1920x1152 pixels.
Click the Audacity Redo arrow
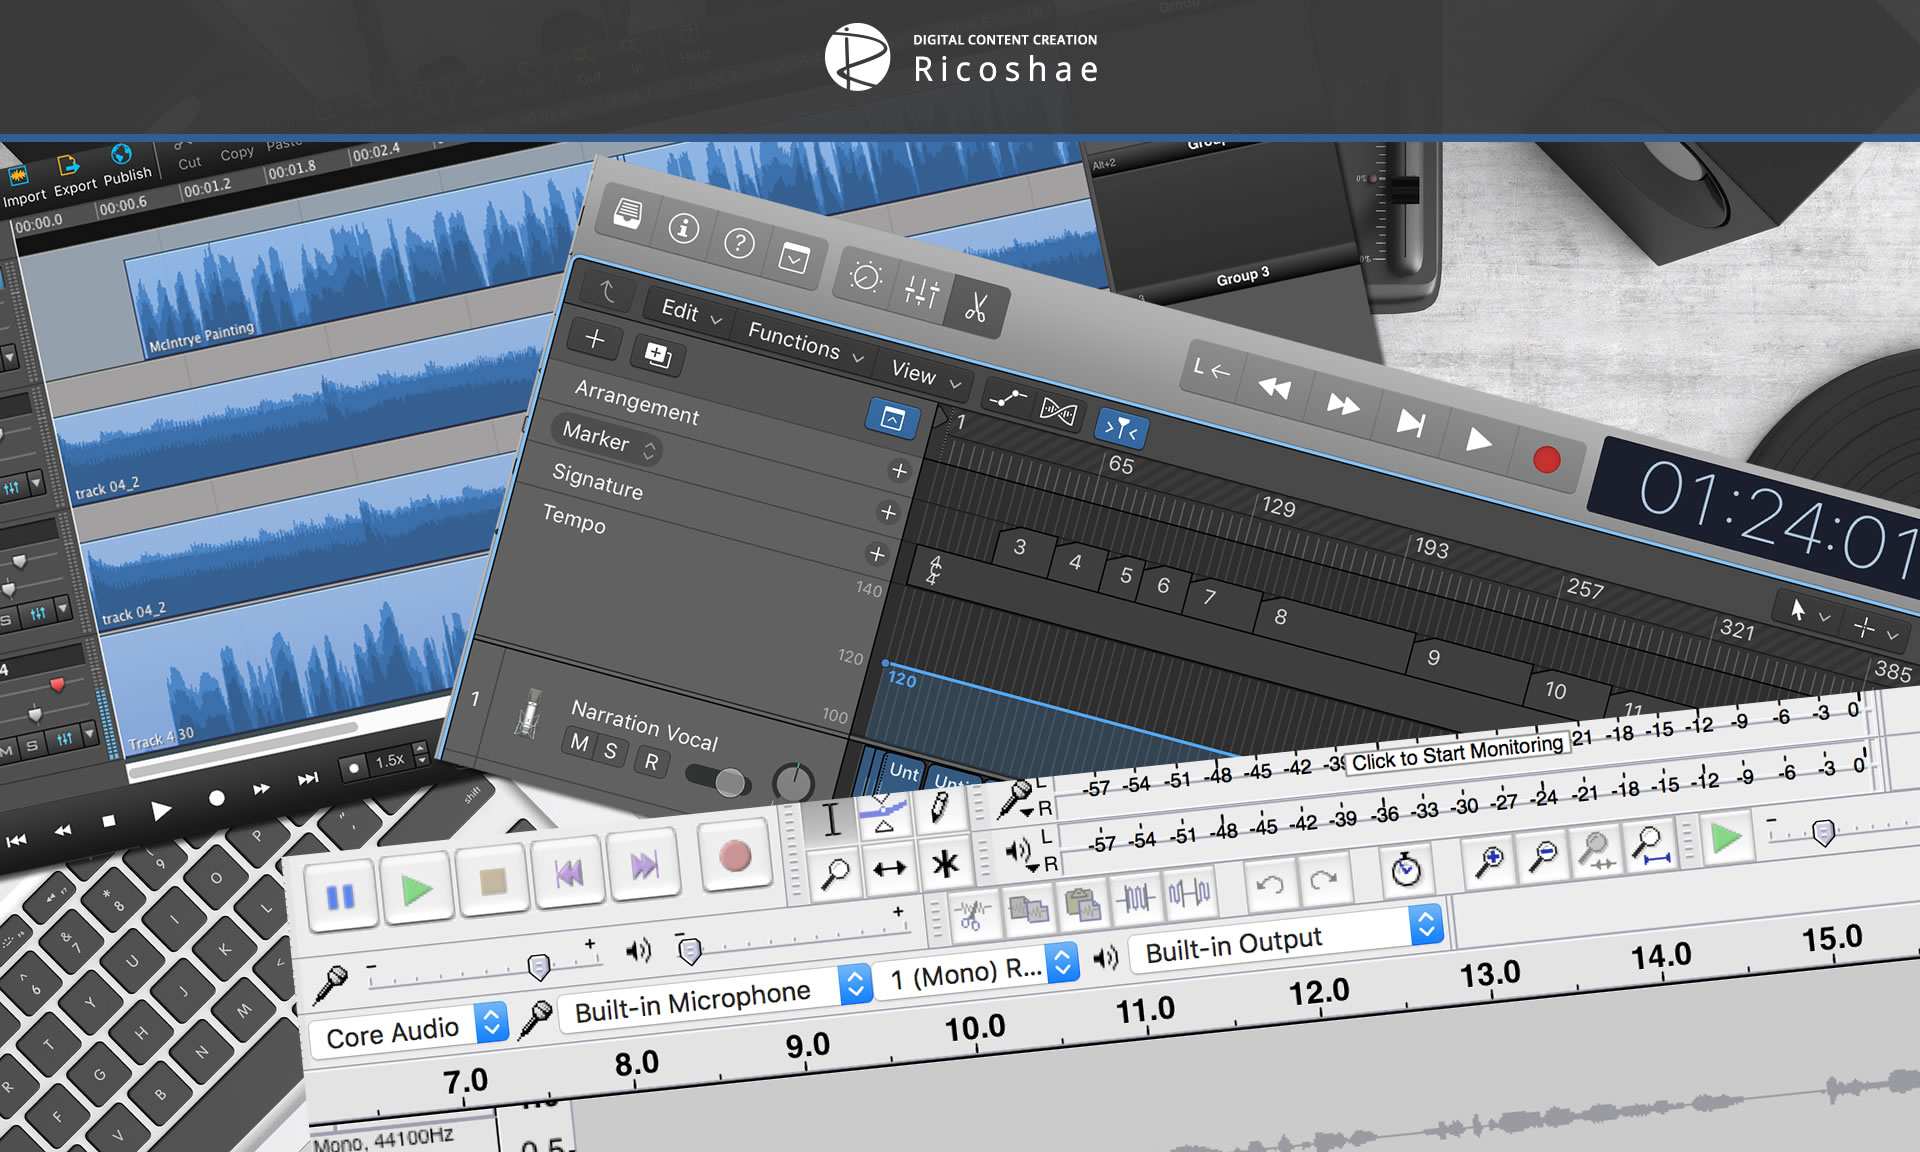(x=1324, y=879)
